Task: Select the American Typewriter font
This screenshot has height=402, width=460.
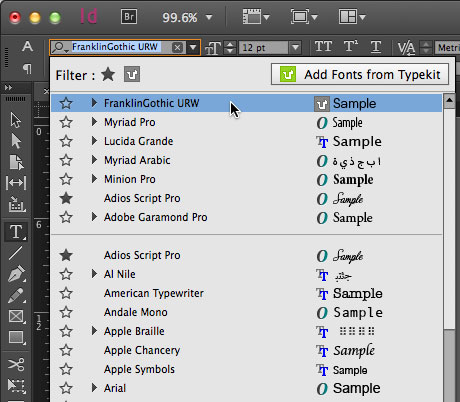Action: click(x=154, y=293)
